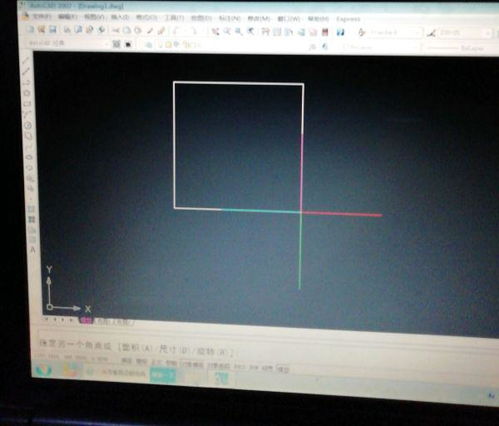
Task: Toggle 栅格 grid in status bar
Action: [141, 361]
